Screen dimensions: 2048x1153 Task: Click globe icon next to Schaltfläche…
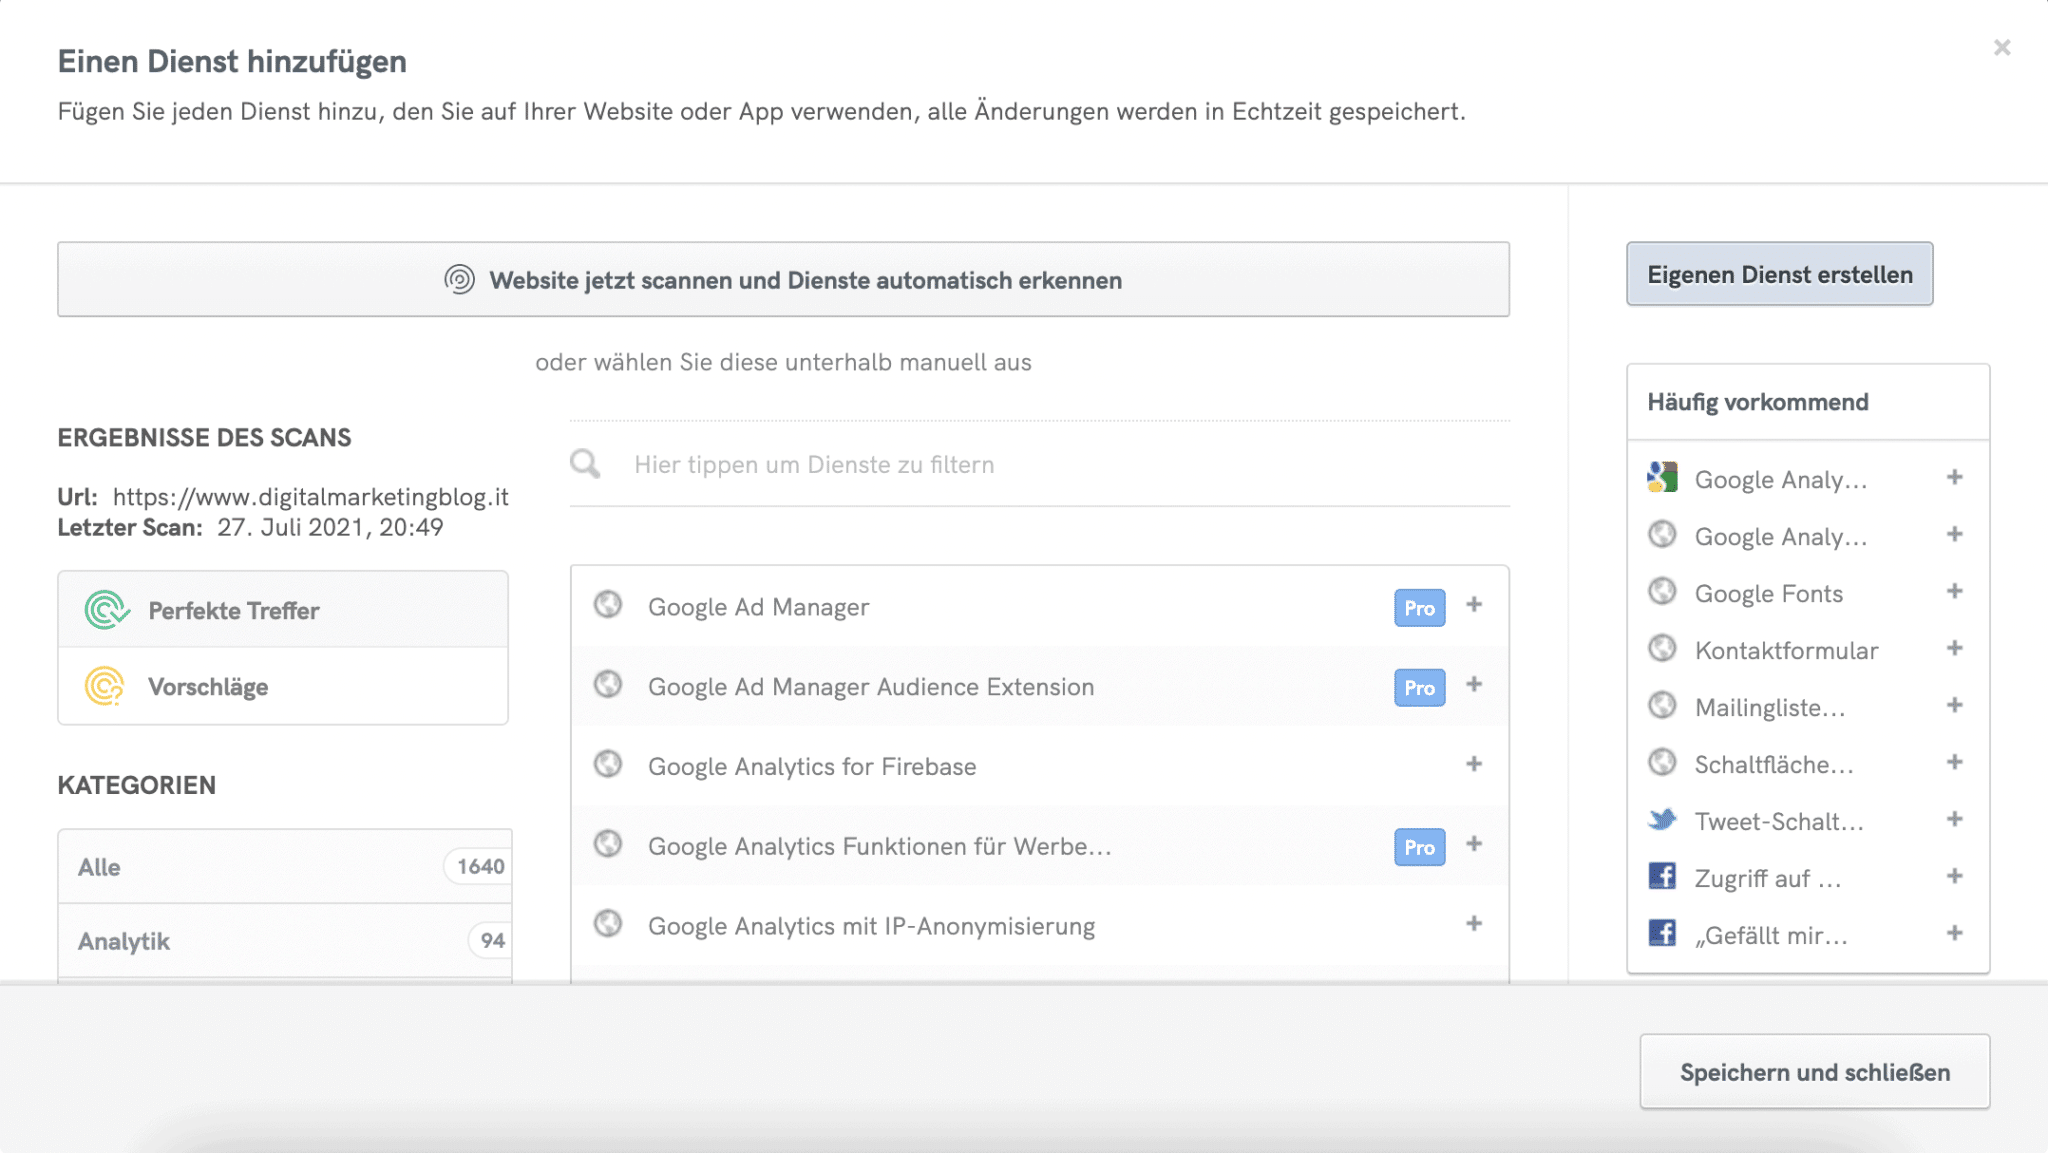[1662, 763]
